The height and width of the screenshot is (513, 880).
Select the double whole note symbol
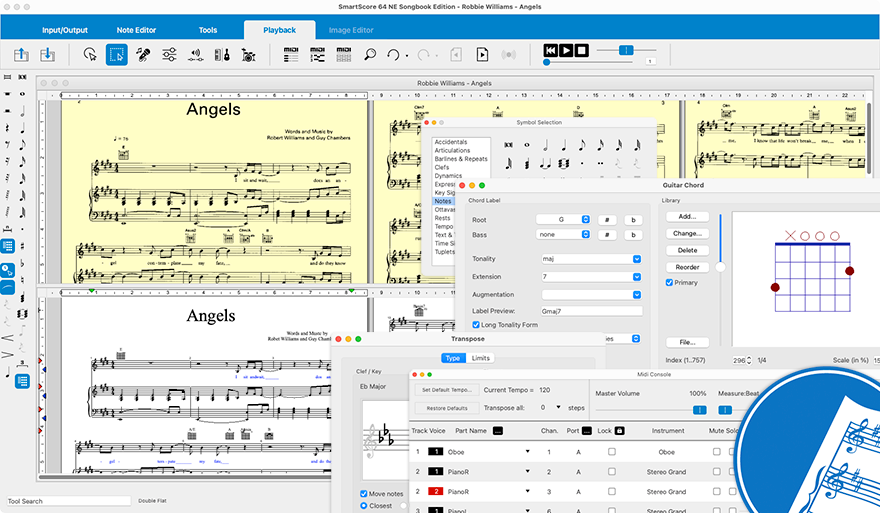point(508,145)
